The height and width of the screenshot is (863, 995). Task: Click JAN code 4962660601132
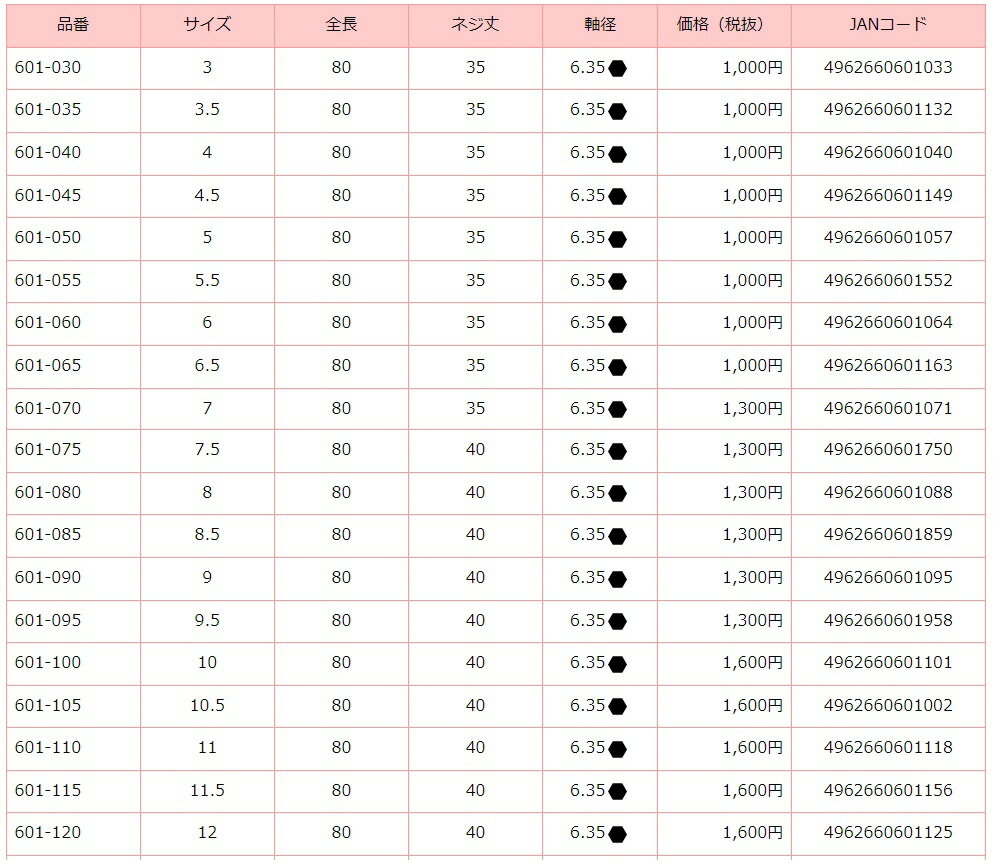[888, 110]
